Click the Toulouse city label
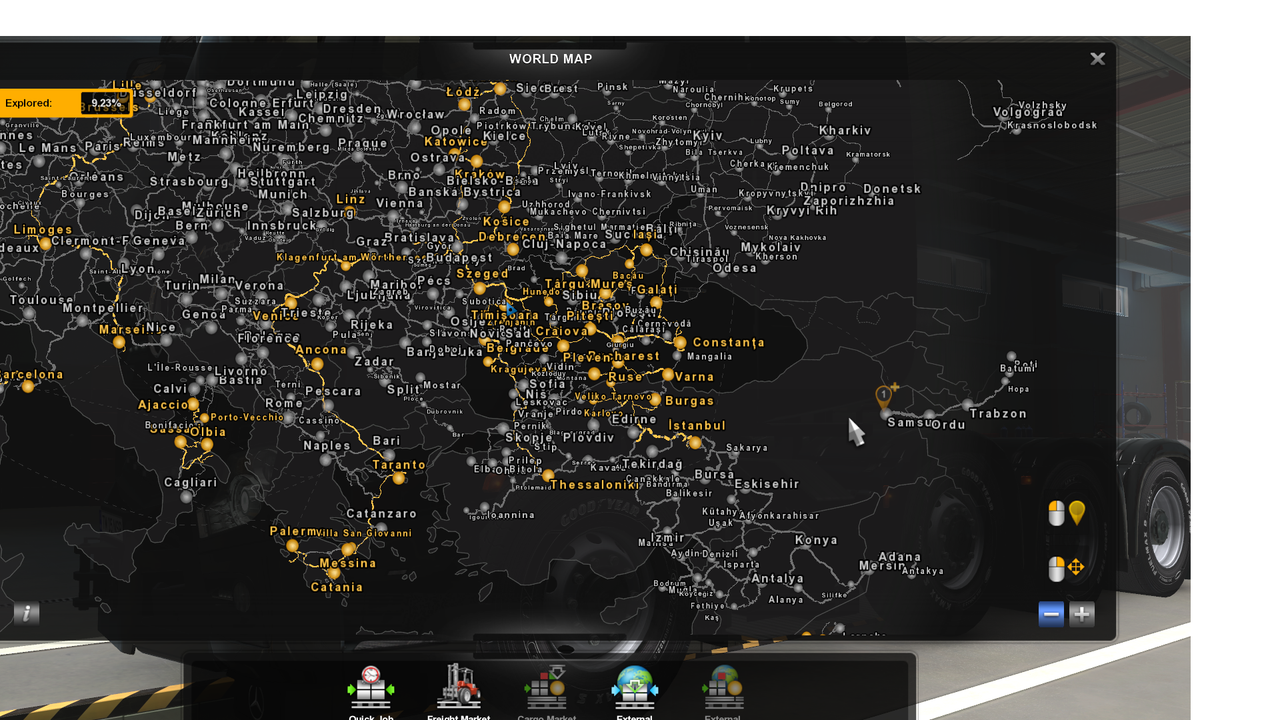The height and width of the screenshot is (720, 1280). [x=42, y=300]
